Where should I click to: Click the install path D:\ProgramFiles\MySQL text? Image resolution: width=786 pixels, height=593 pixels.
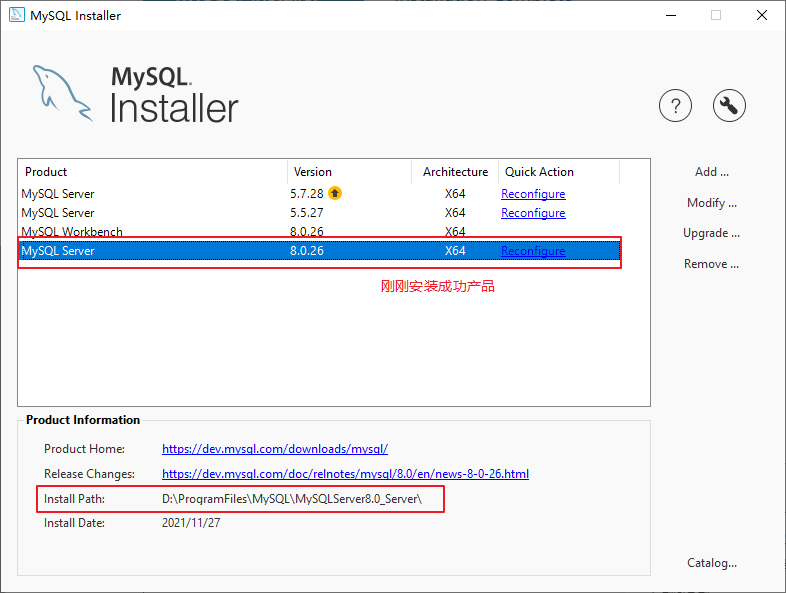pos(292,499)
